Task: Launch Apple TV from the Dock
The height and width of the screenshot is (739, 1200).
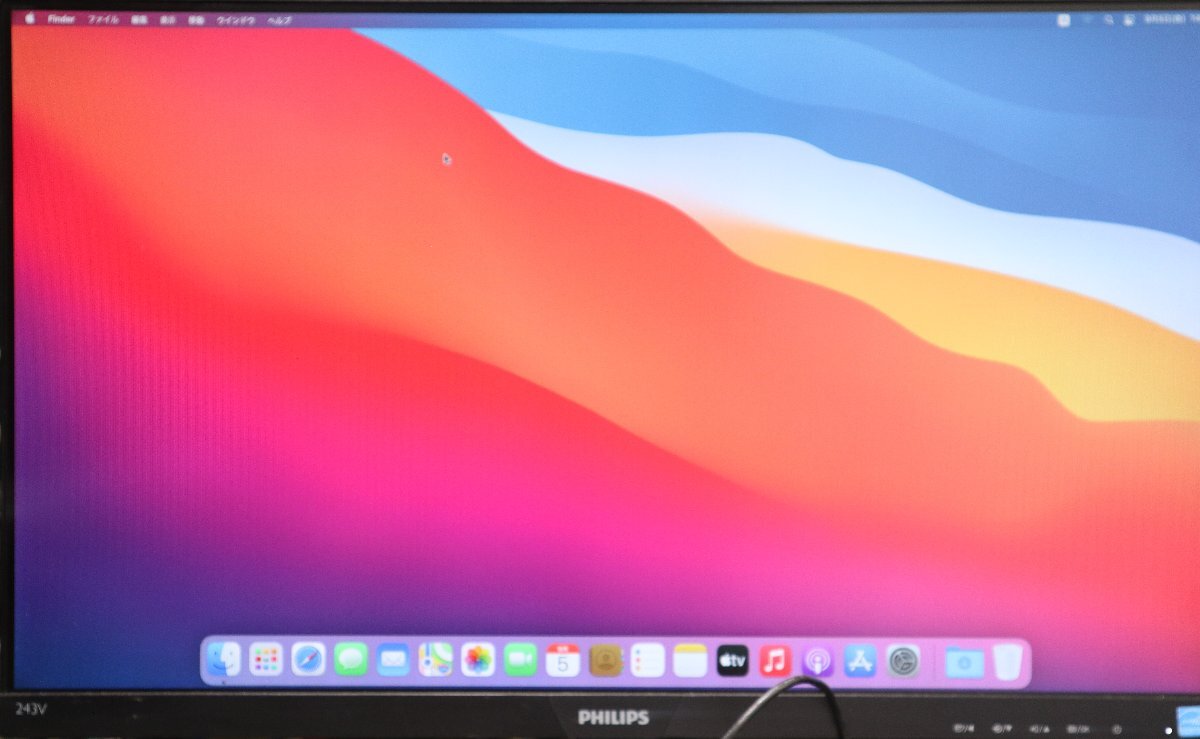Action: (733, 659)
